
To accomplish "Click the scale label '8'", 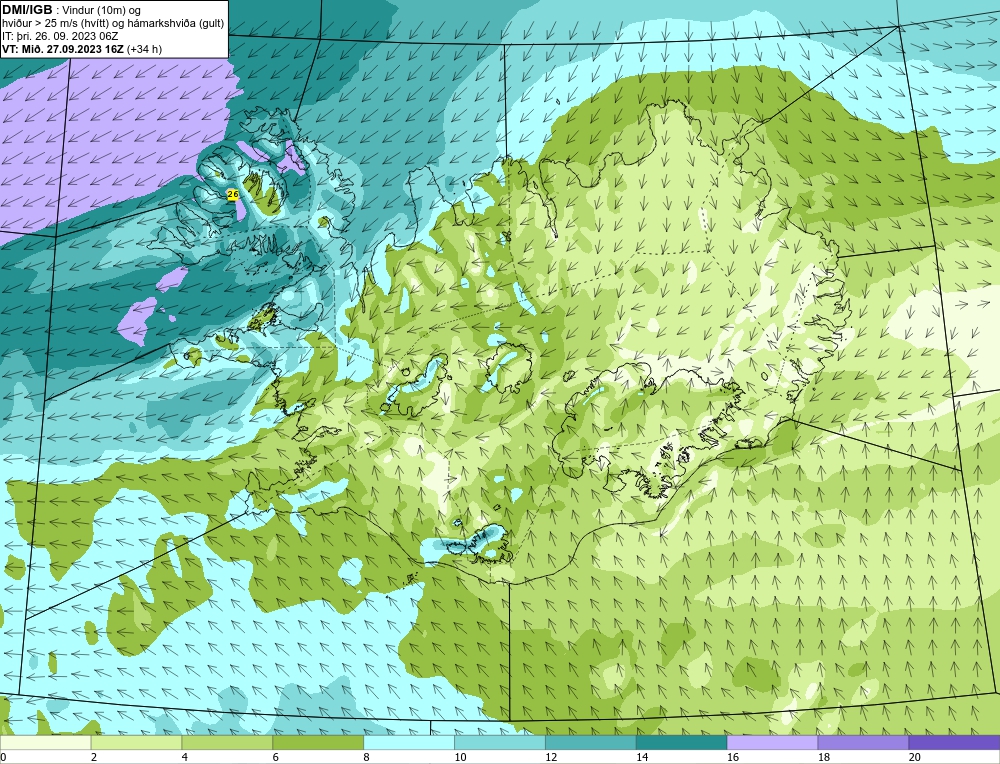I will (366, 758).
